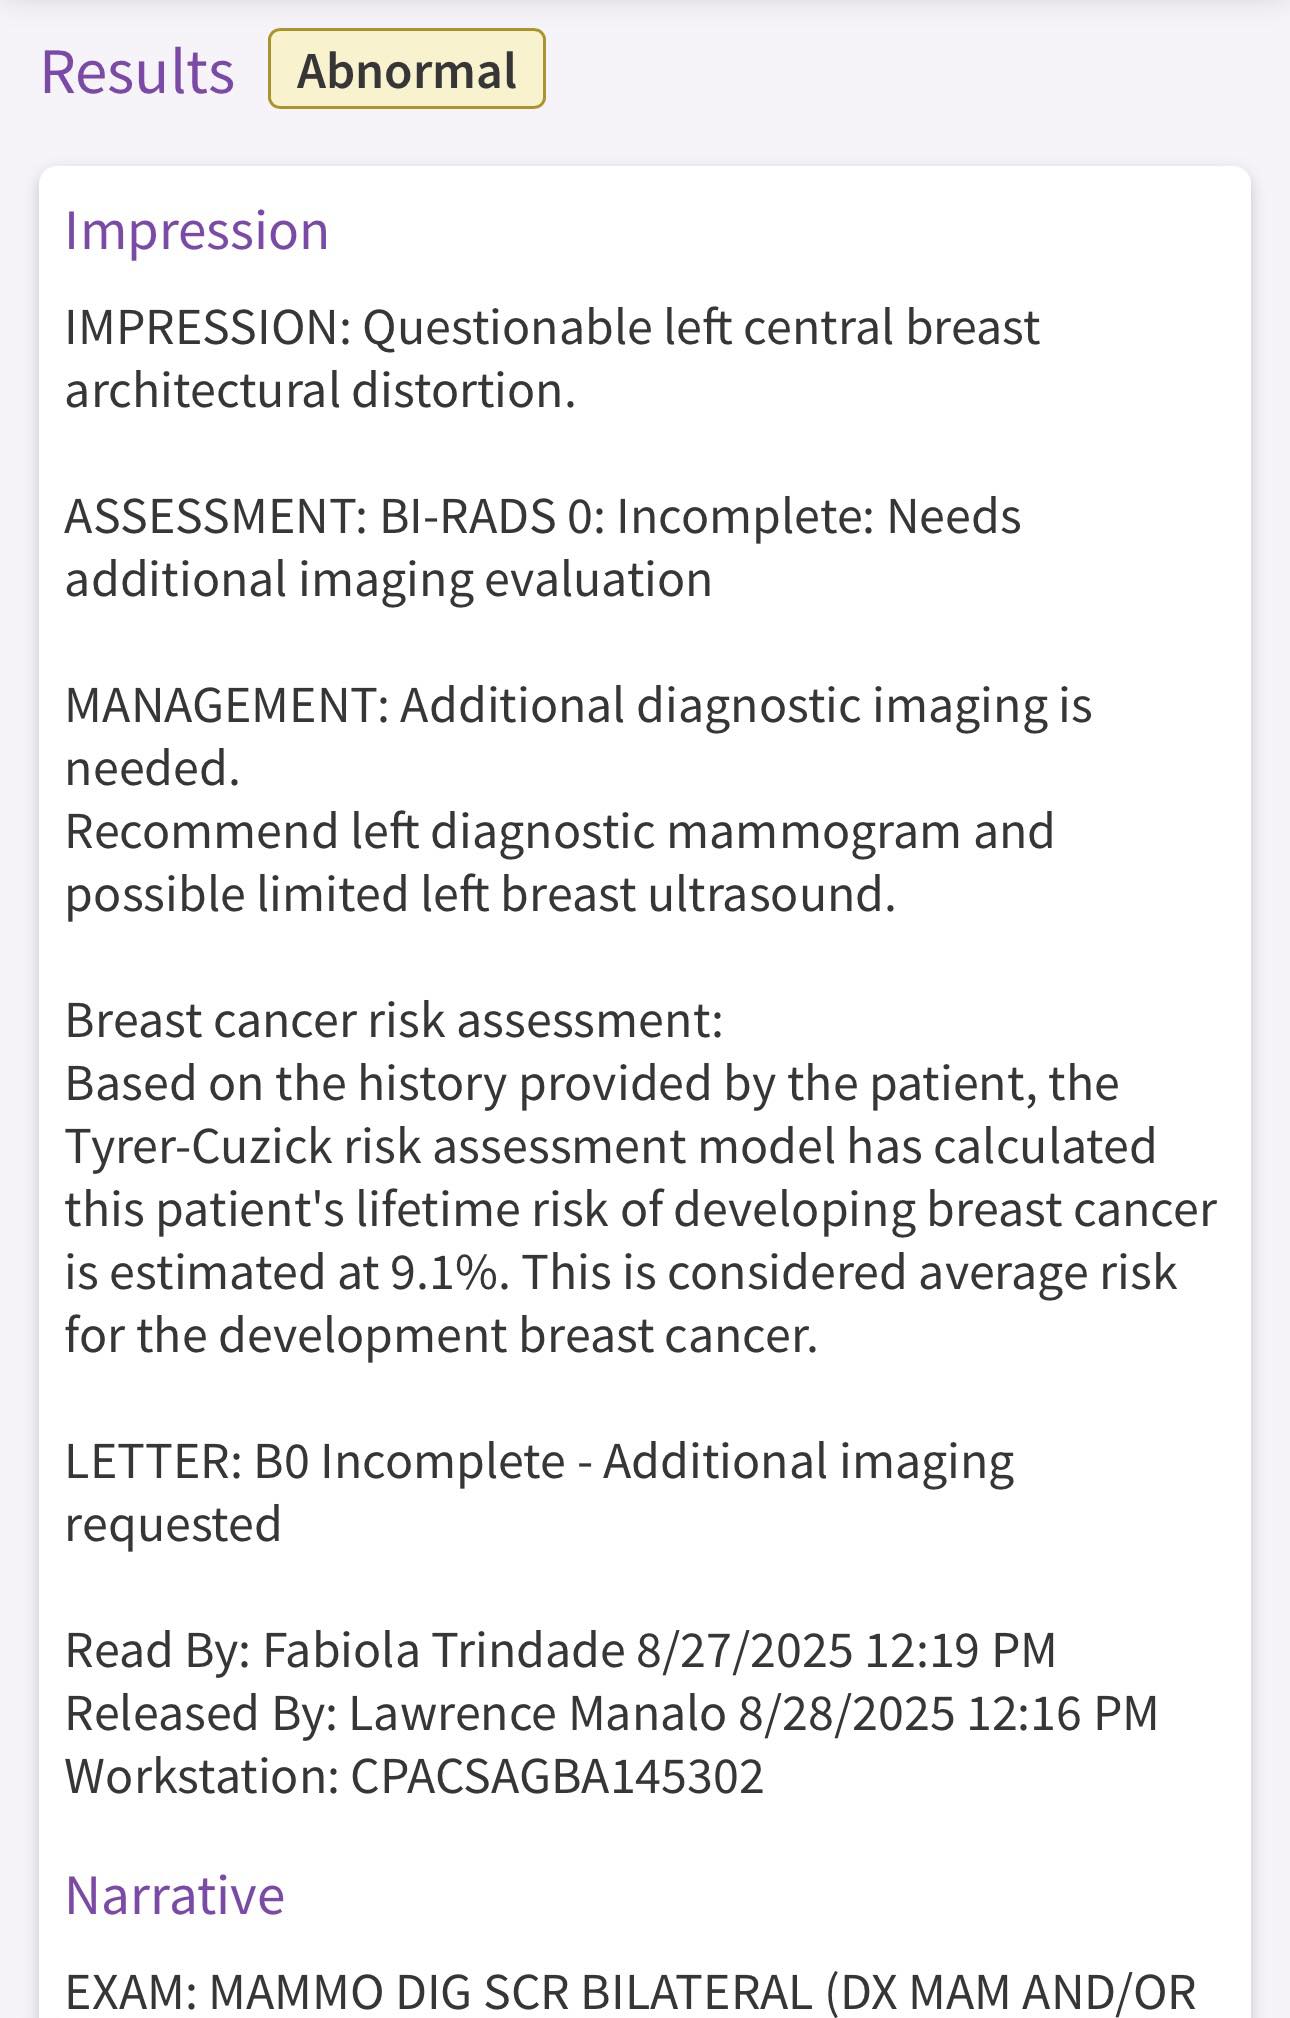The image size is (1290, 2018).
Task: Select the average risk sentence ending
Action: (442, 1336)
